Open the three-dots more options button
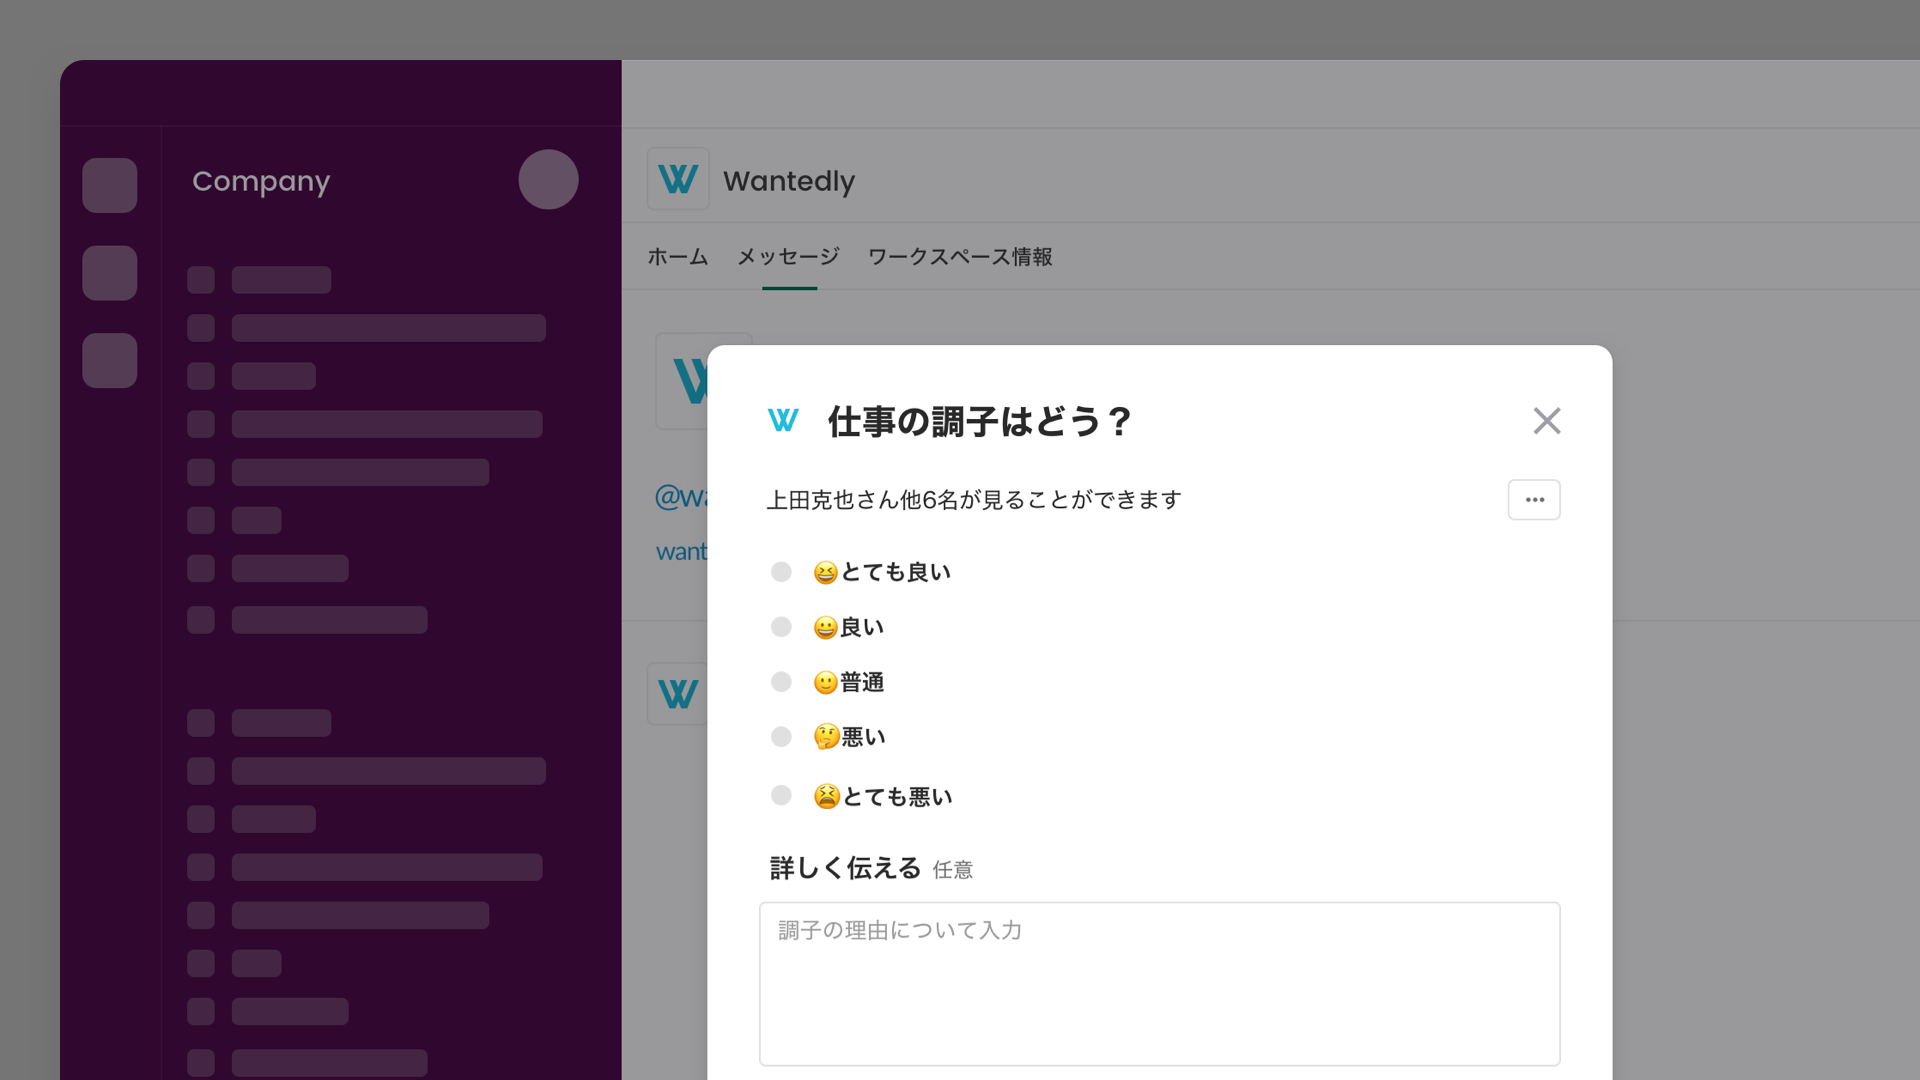 (1534, 499)
